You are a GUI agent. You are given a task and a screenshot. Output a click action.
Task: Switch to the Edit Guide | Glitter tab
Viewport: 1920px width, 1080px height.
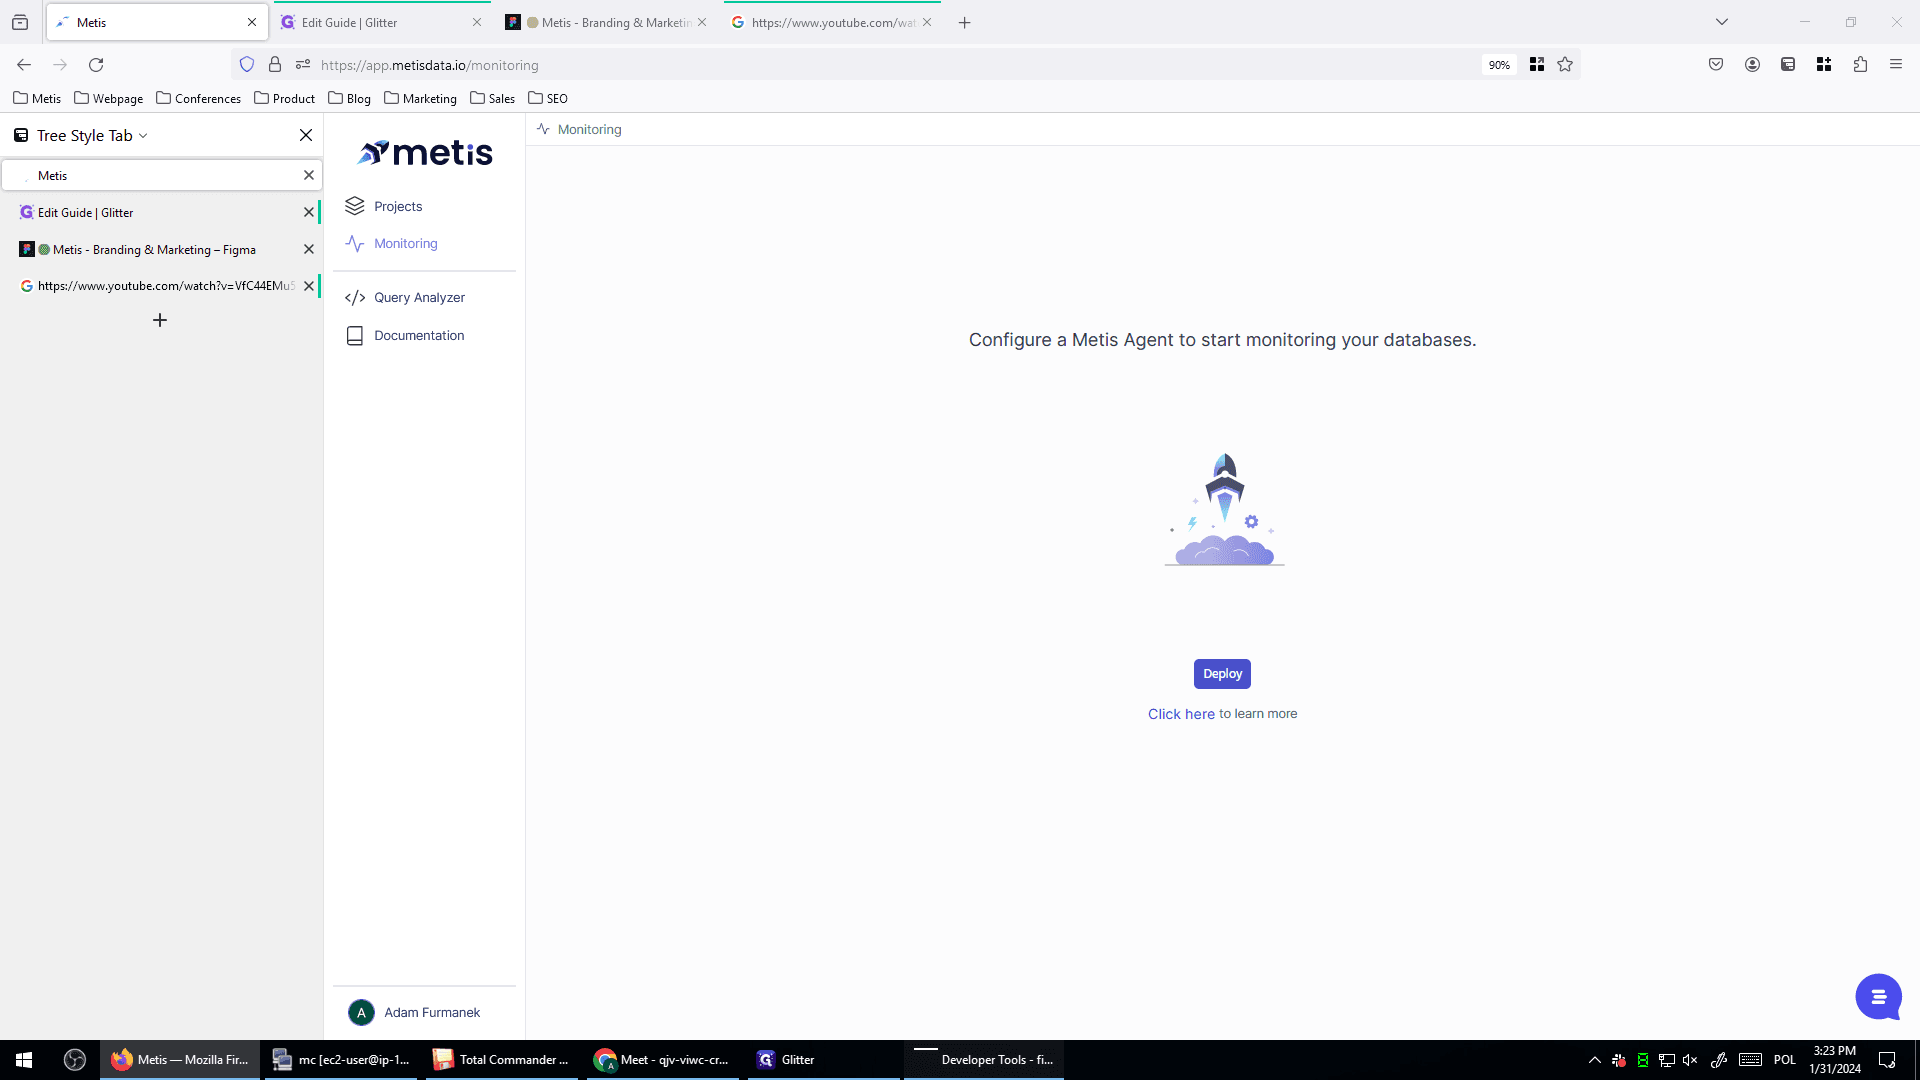point(380,22)
